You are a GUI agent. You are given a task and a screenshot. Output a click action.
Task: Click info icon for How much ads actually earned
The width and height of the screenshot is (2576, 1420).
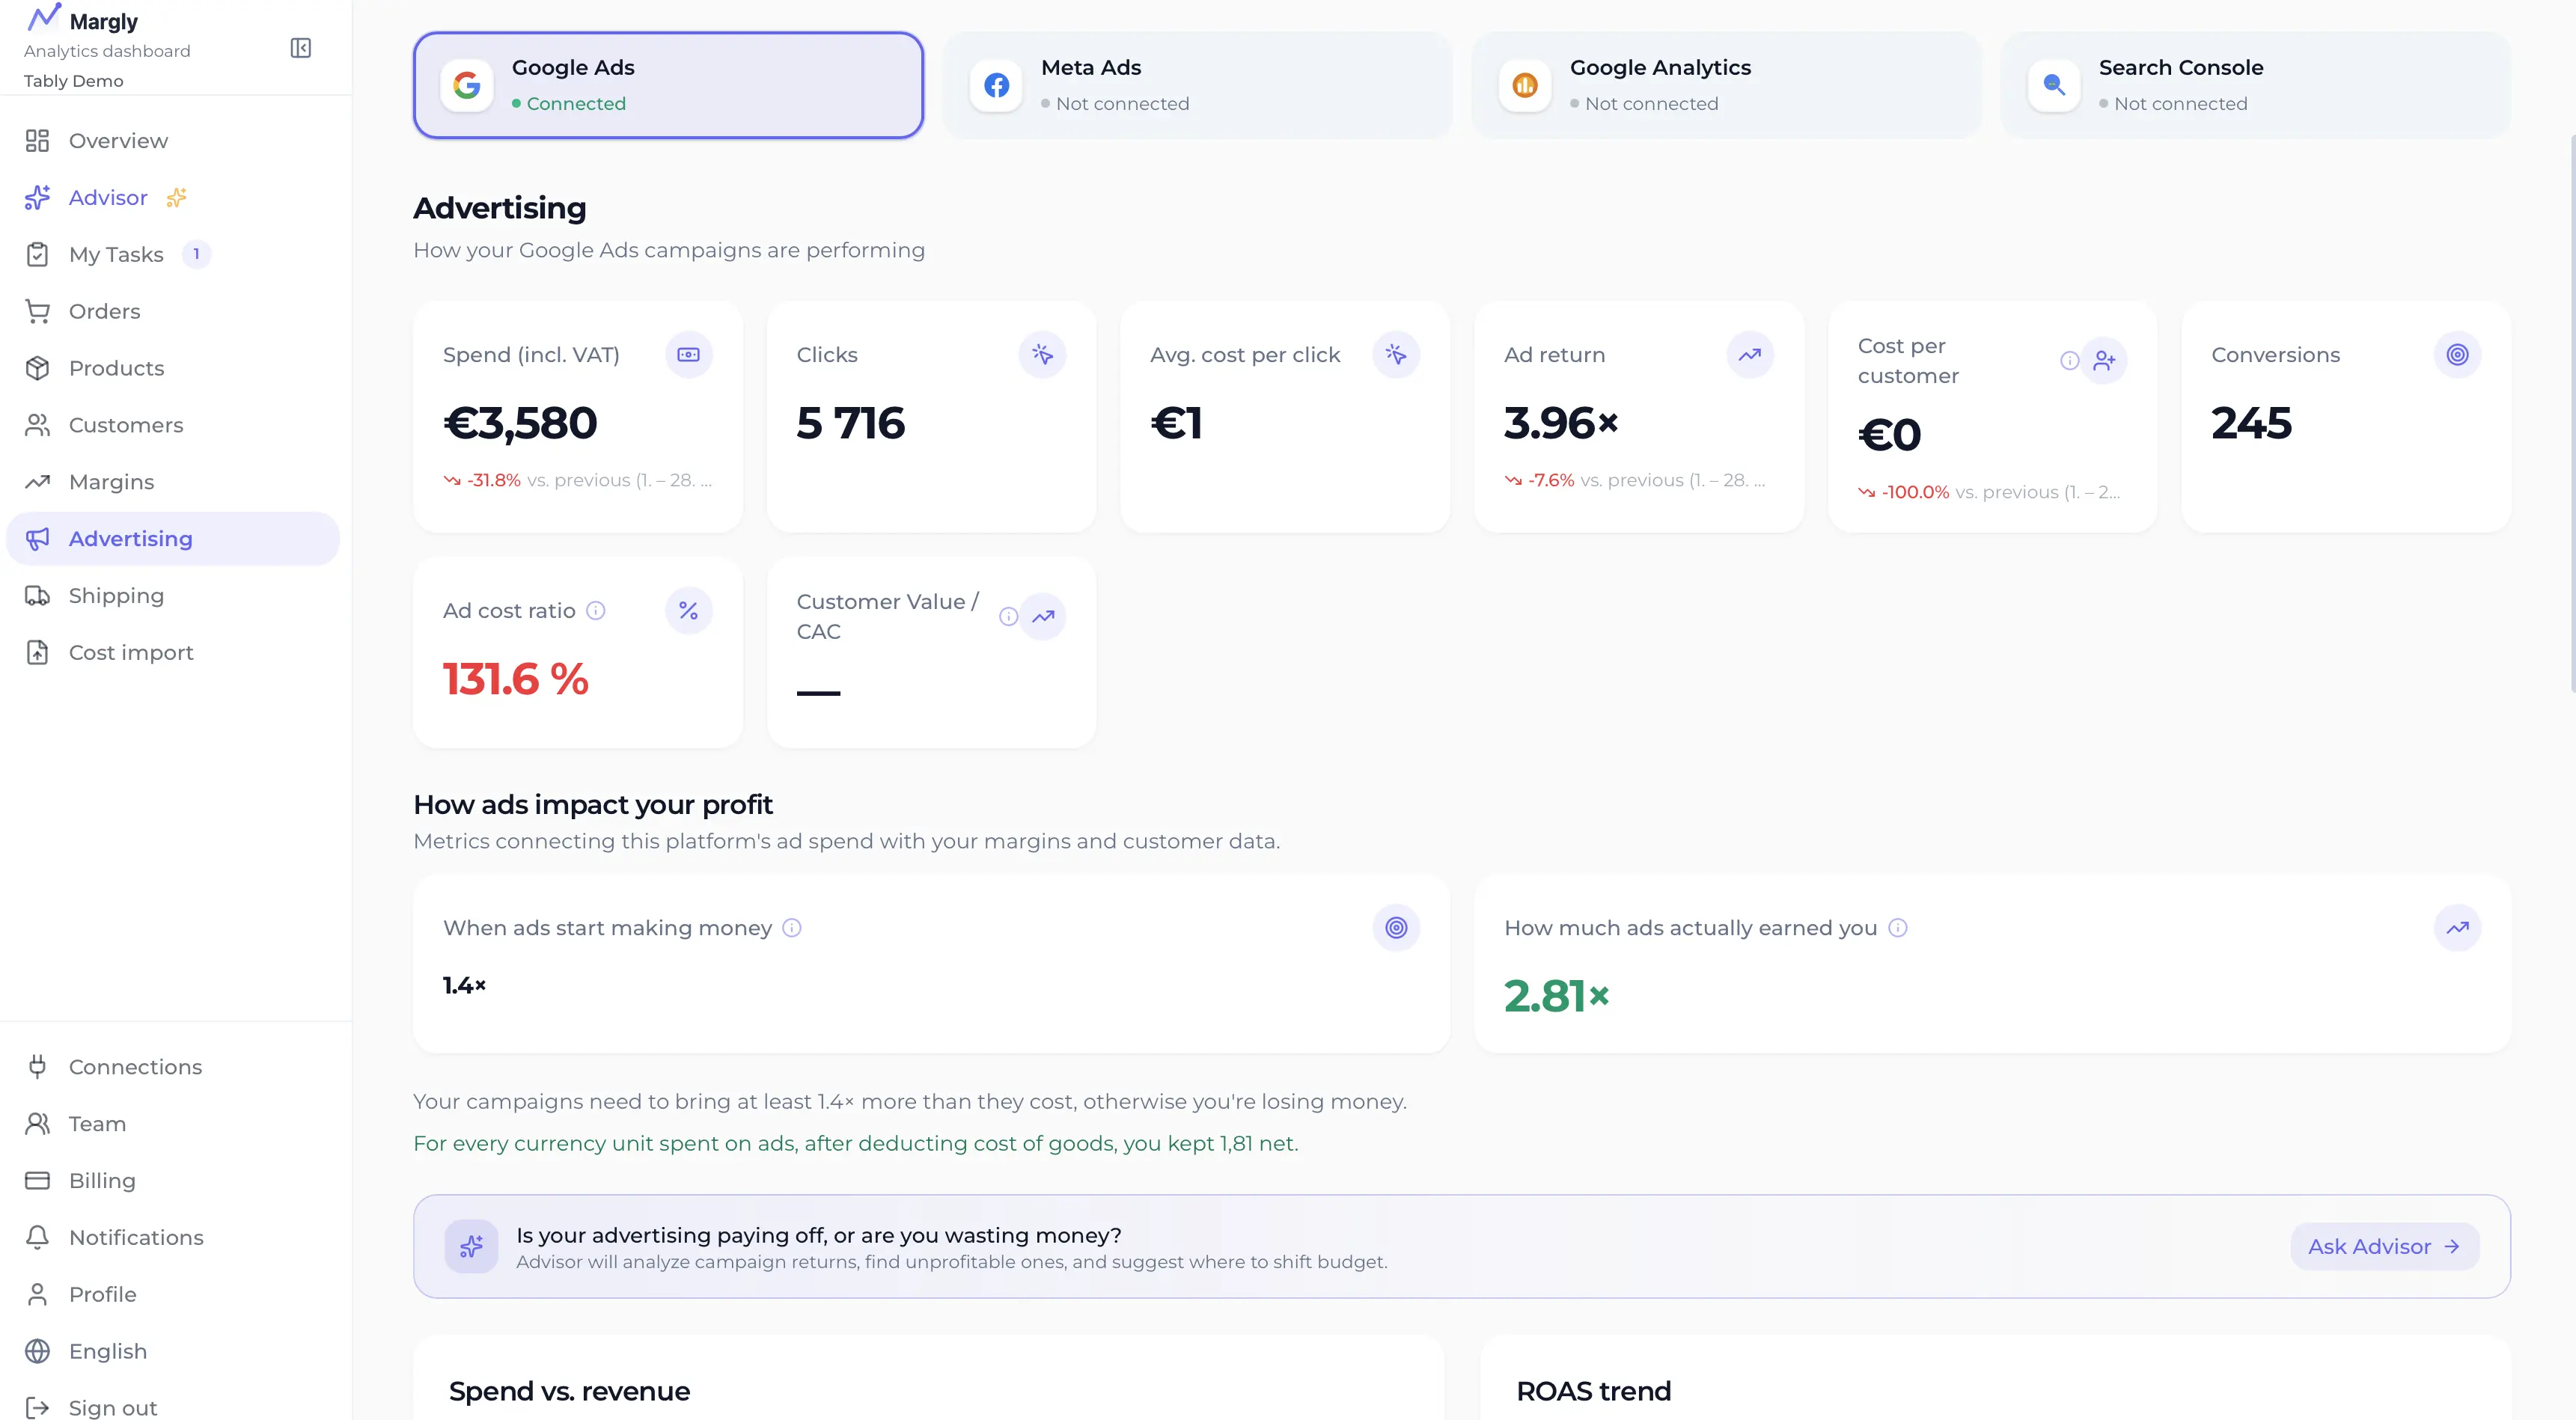(x=1898, y=928)
